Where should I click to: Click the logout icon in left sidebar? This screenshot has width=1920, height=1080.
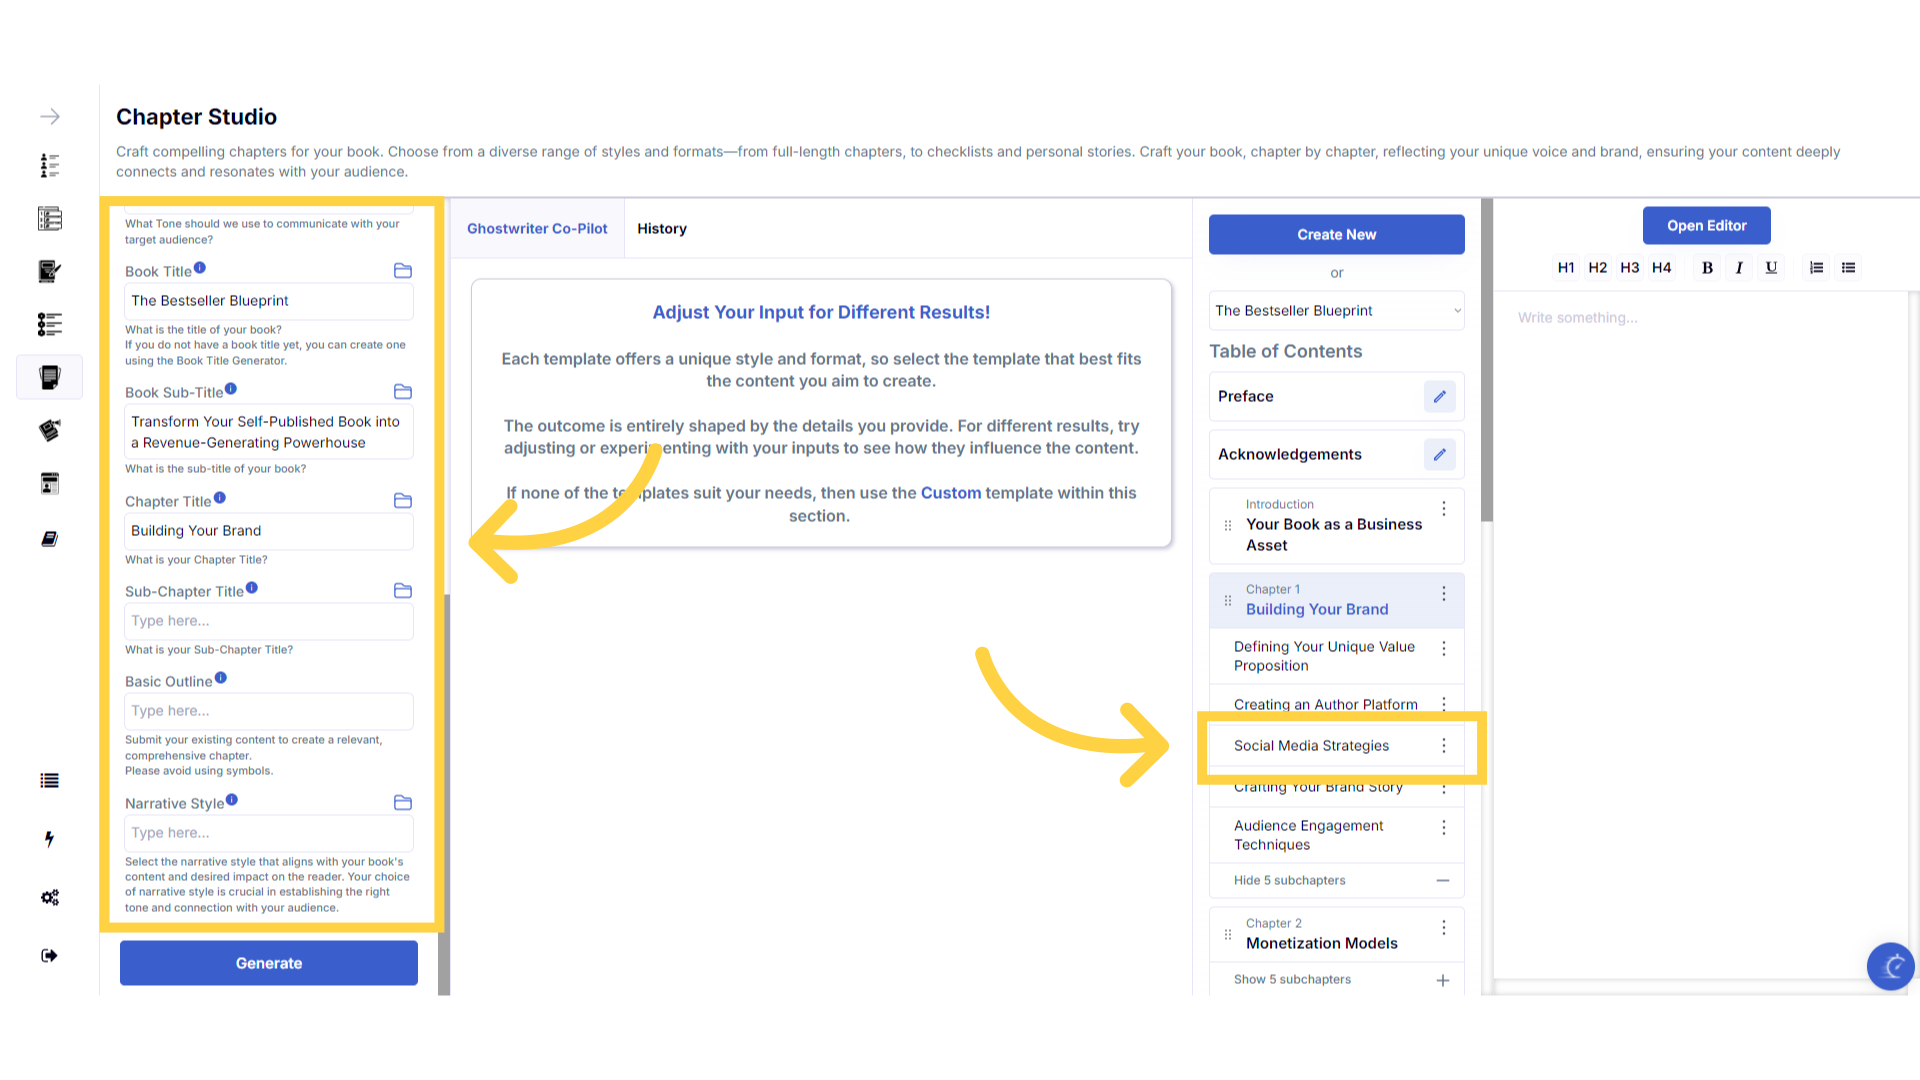click(x=49, y=956)
